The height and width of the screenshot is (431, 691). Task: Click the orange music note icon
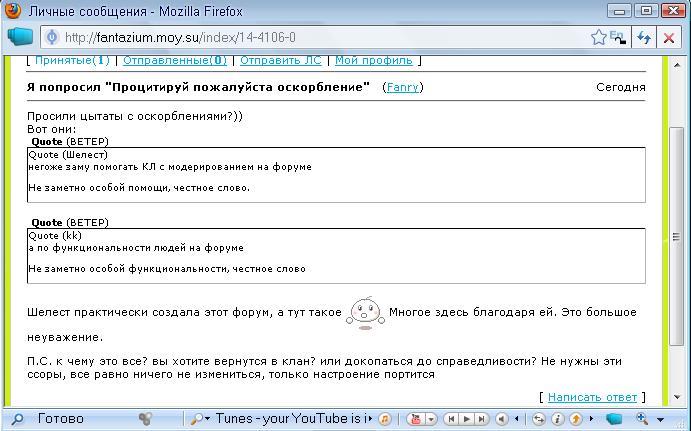(x=385, y=419)
